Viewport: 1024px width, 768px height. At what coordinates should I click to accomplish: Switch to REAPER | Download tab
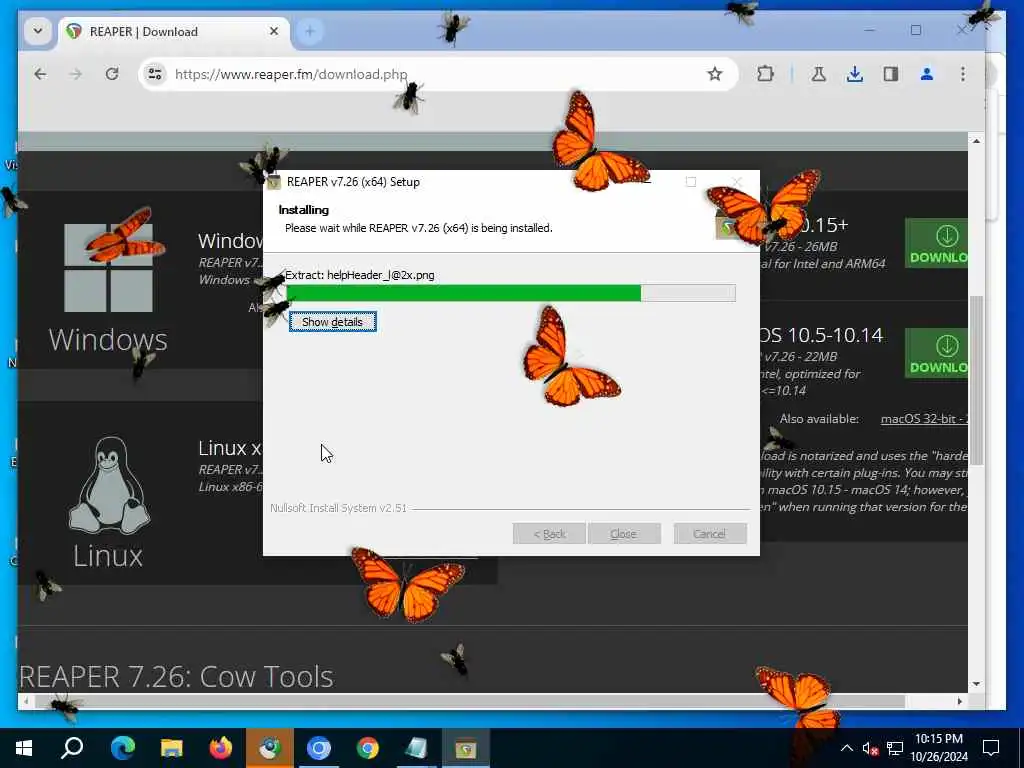tap(174, 31)
